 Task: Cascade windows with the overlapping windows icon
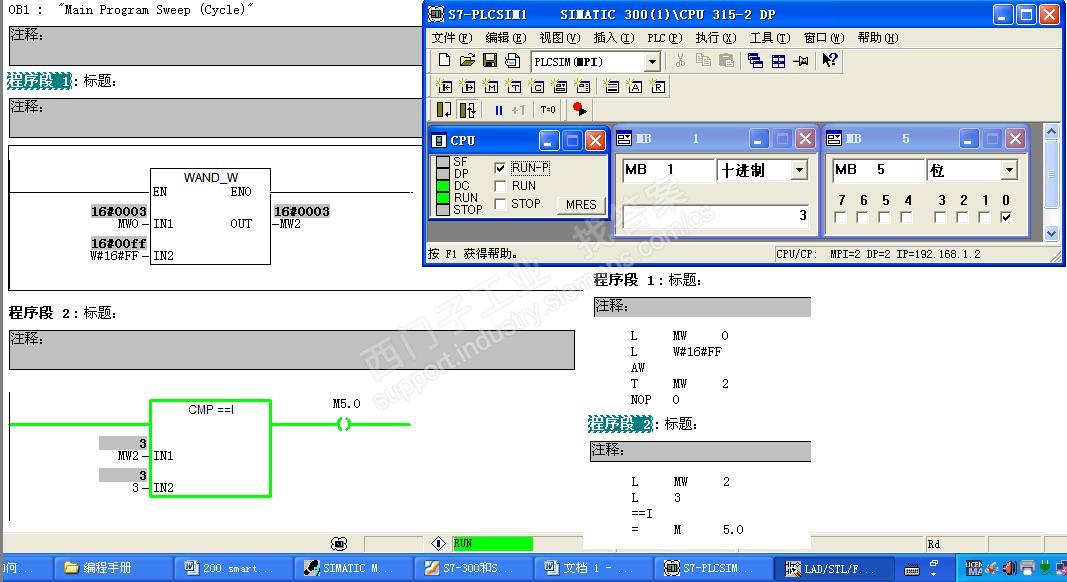(755, 61)
